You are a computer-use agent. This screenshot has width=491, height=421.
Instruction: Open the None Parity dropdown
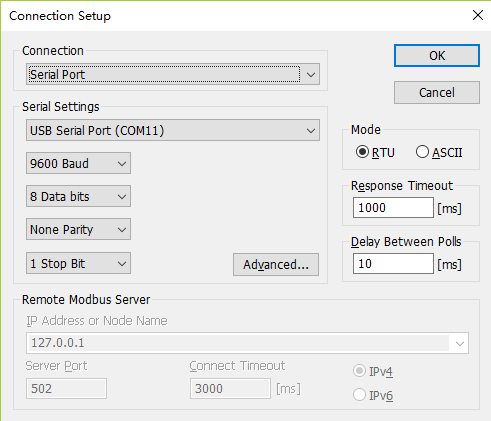click(x=78, y=229)
